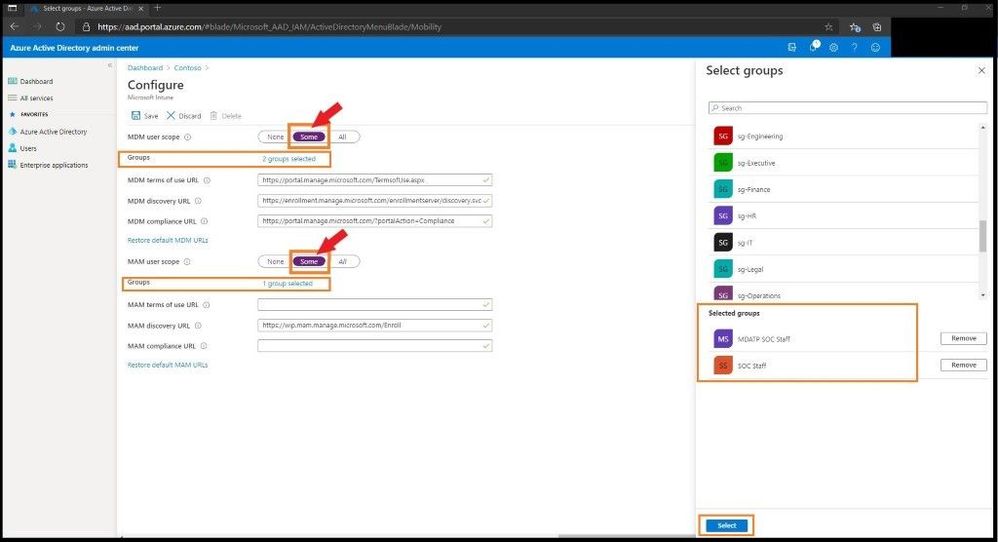
Task: Click Restore default MDM URLs
Action: click(x=167, y=240)
